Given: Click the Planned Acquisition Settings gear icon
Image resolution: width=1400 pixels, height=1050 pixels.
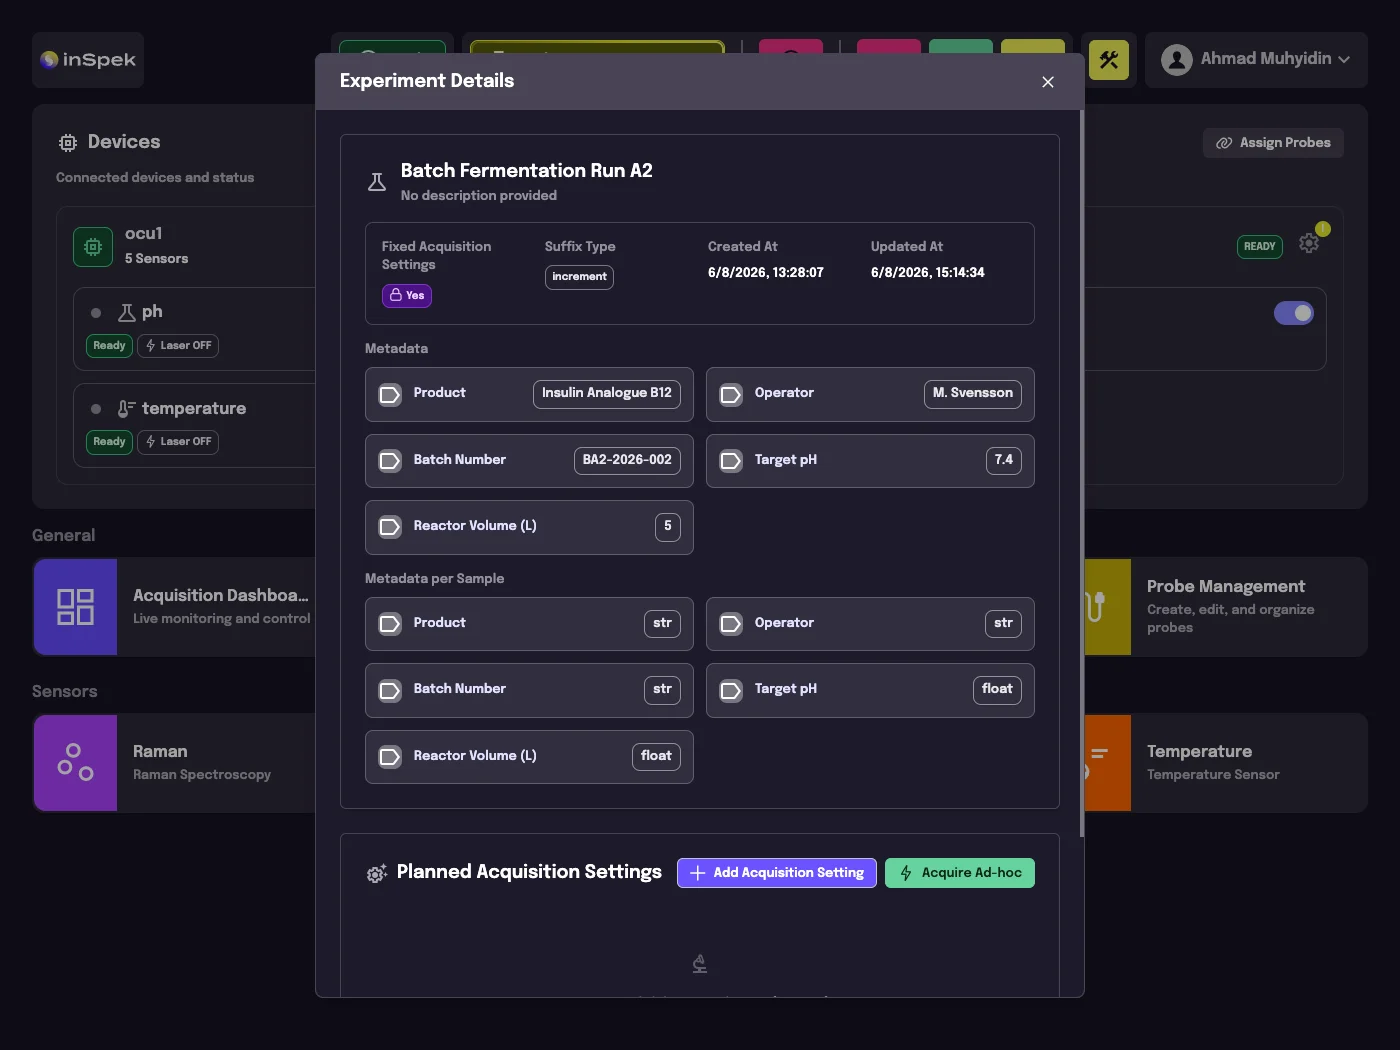Looking at the screenshot, I should click(377, 873).
